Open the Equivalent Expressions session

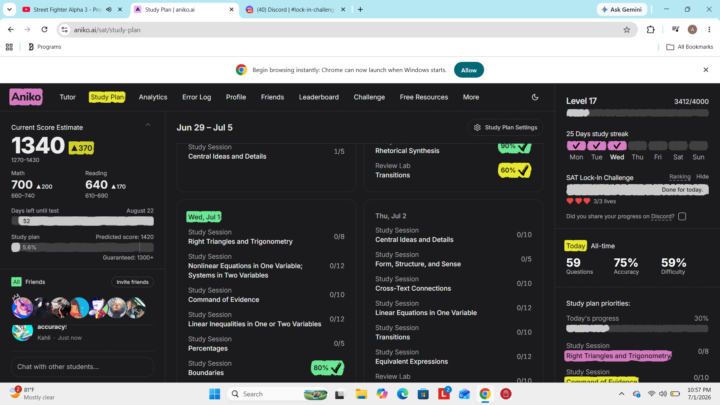(453, 357)
